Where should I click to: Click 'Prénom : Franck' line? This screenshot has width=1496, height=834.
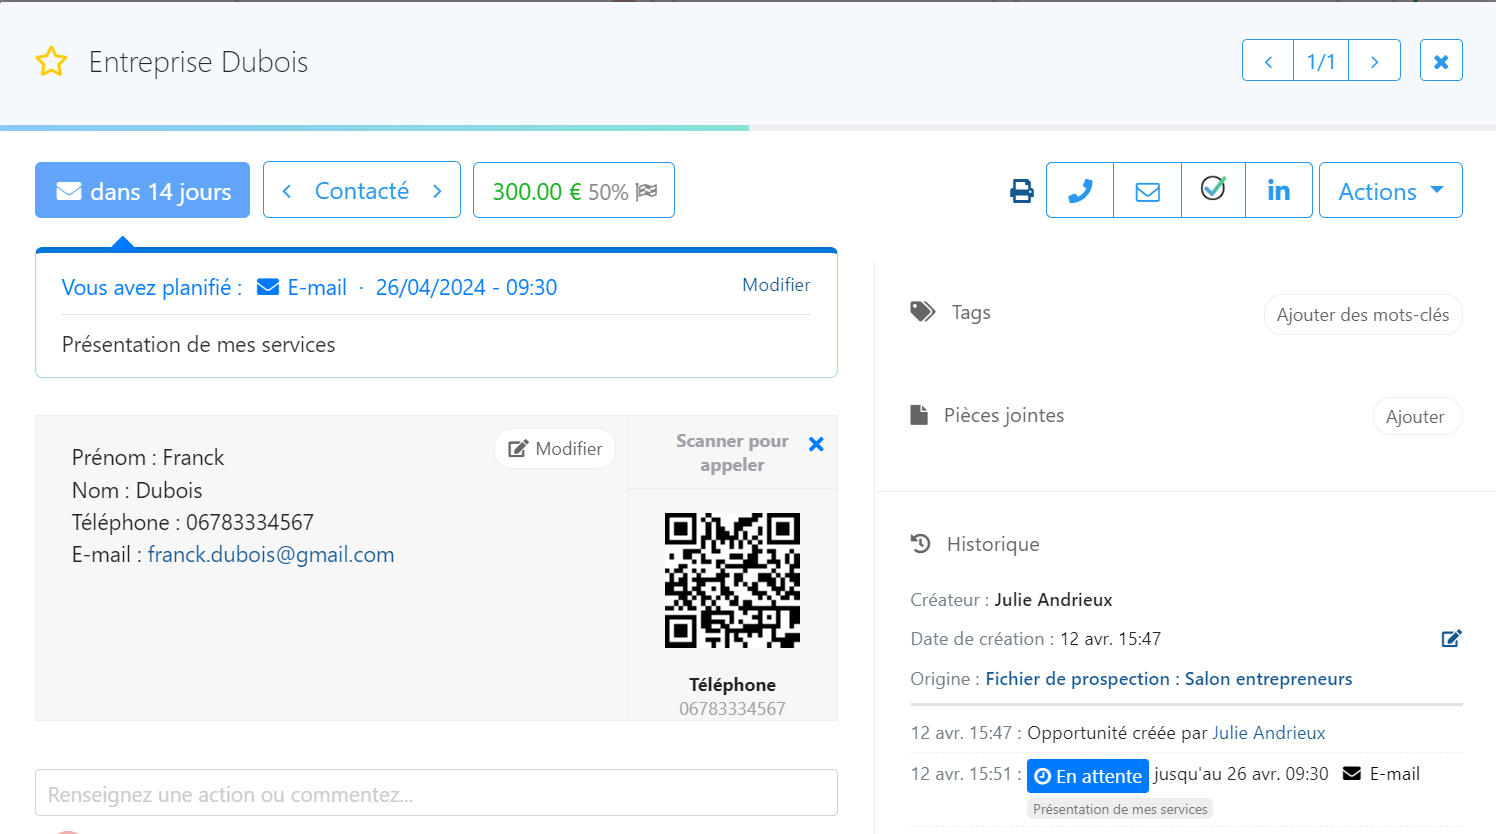(148, 457)
